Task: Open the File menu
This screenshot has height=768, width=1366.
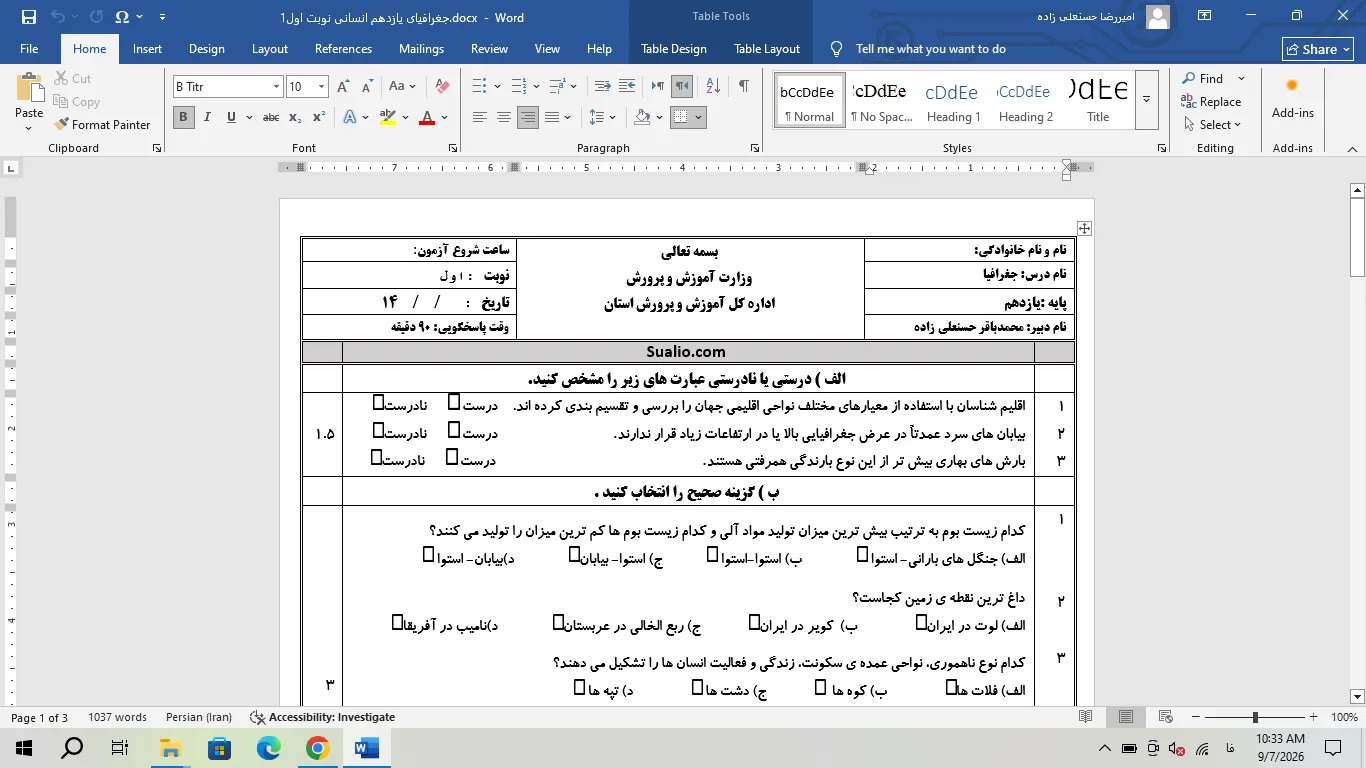Action: point(29,49)
